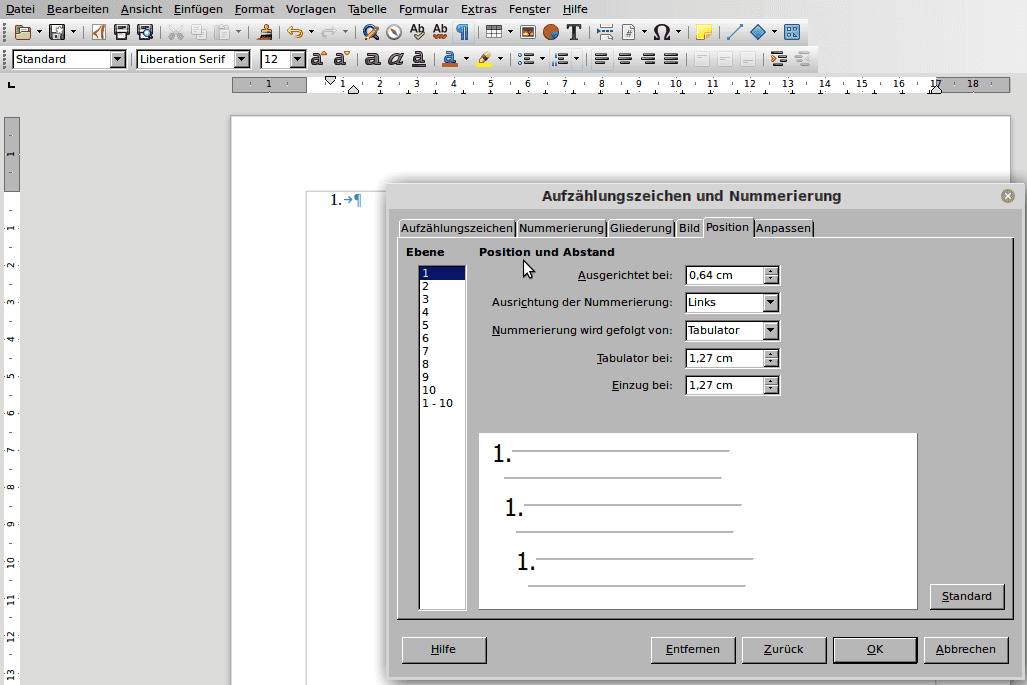
Task: Insert a page break
Action: [605, 32]
